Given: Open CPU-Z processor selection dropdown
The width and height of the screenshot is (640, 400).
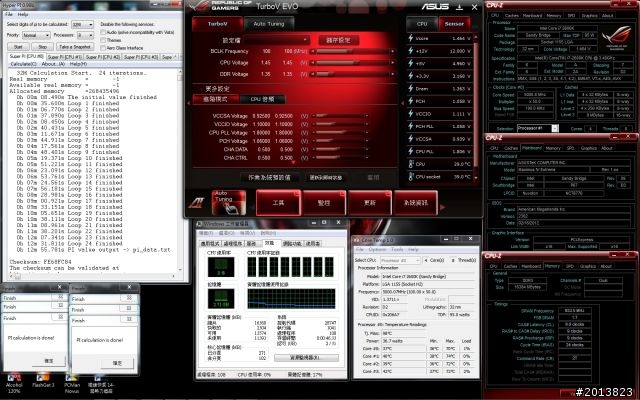Looking at the screenshot, I should pyautogui.click(x=537, y=128).
